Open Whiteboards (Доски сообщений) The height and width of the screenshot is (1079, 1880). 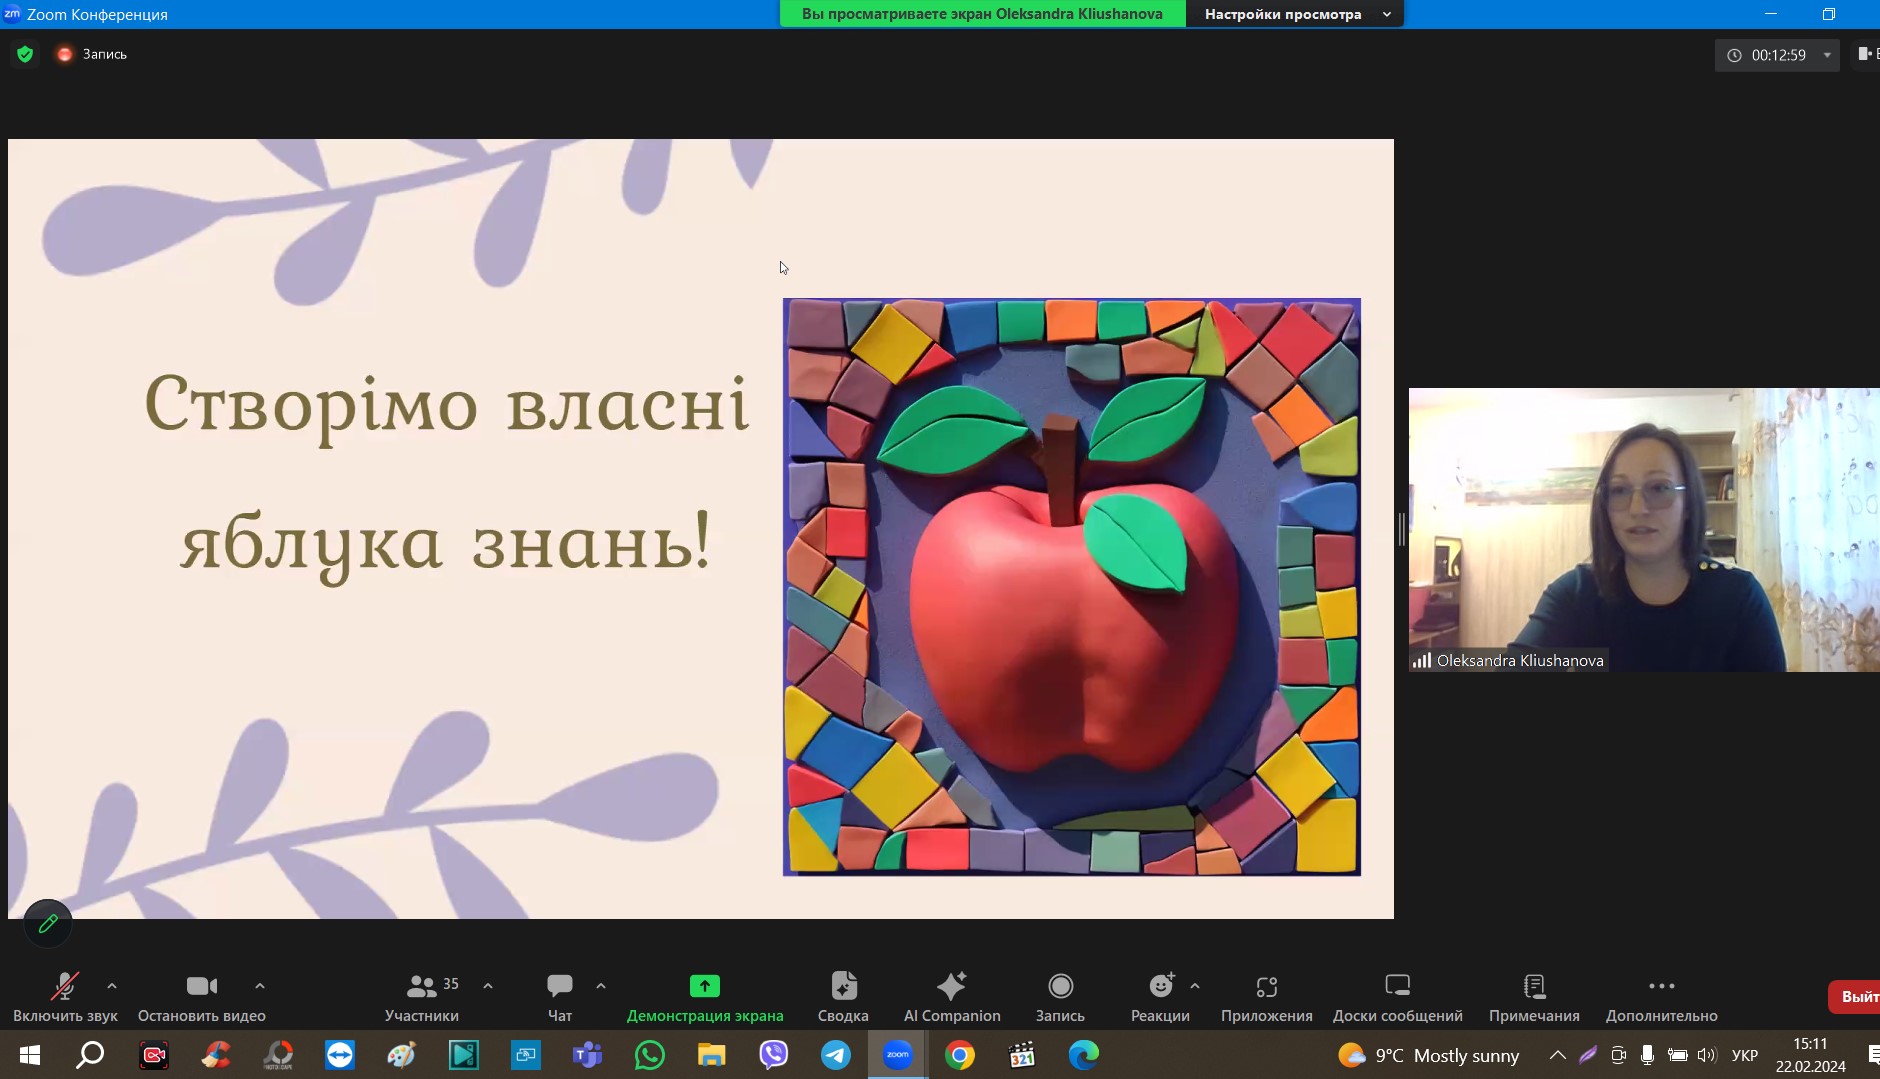tap(1397, 987)
